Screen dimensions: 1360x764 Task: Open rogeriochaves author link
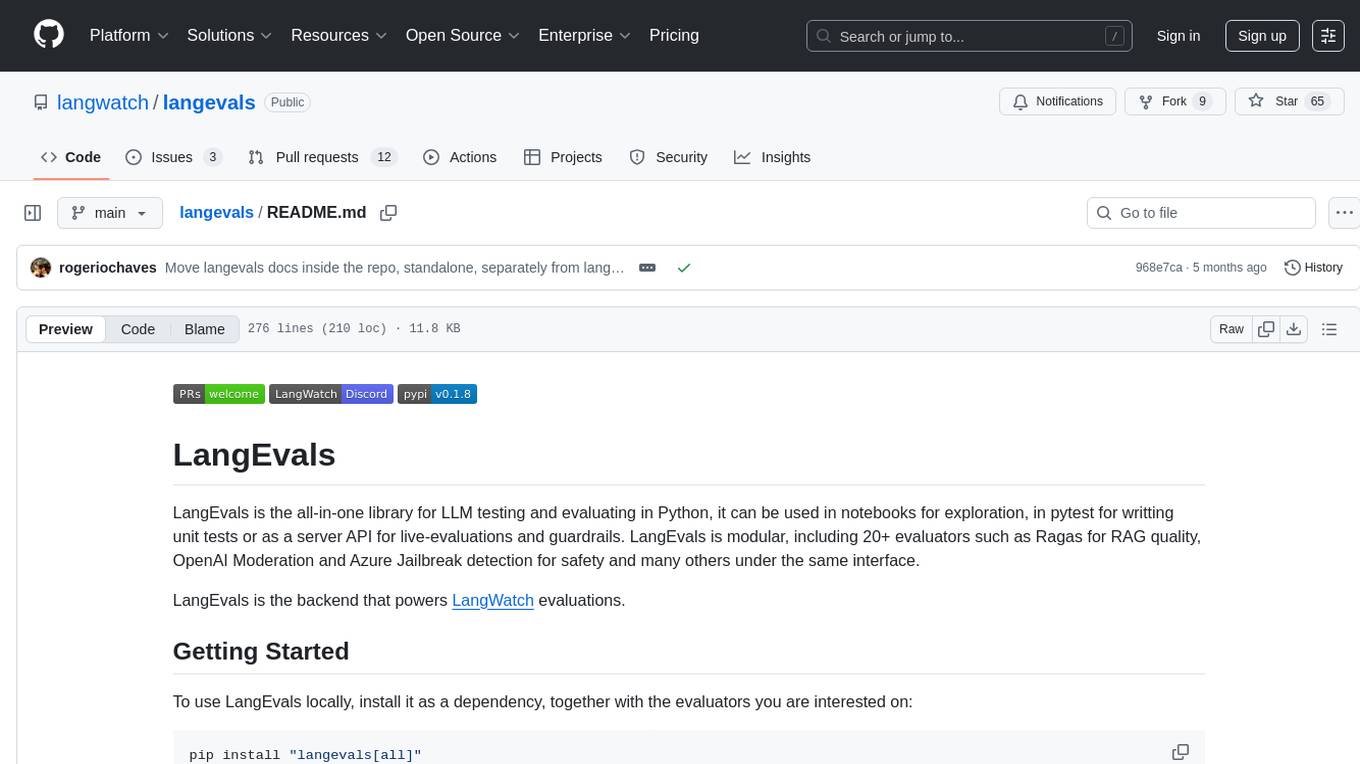pyautogui.click(x=108, y=268)
